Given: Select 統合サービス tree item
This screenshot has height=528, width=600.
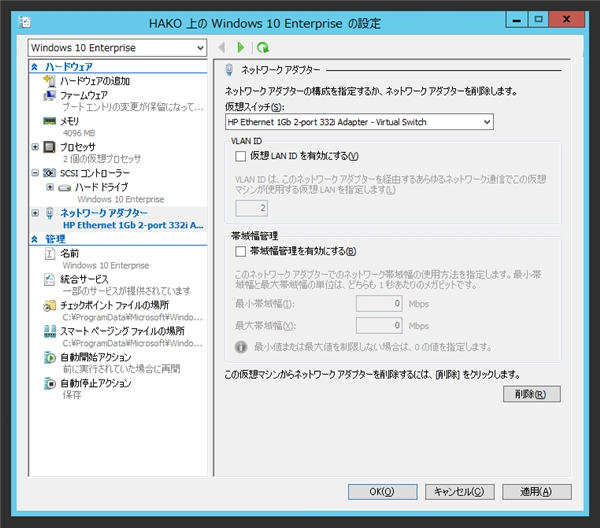Looking at the screenshot, I should pos(84,279).
